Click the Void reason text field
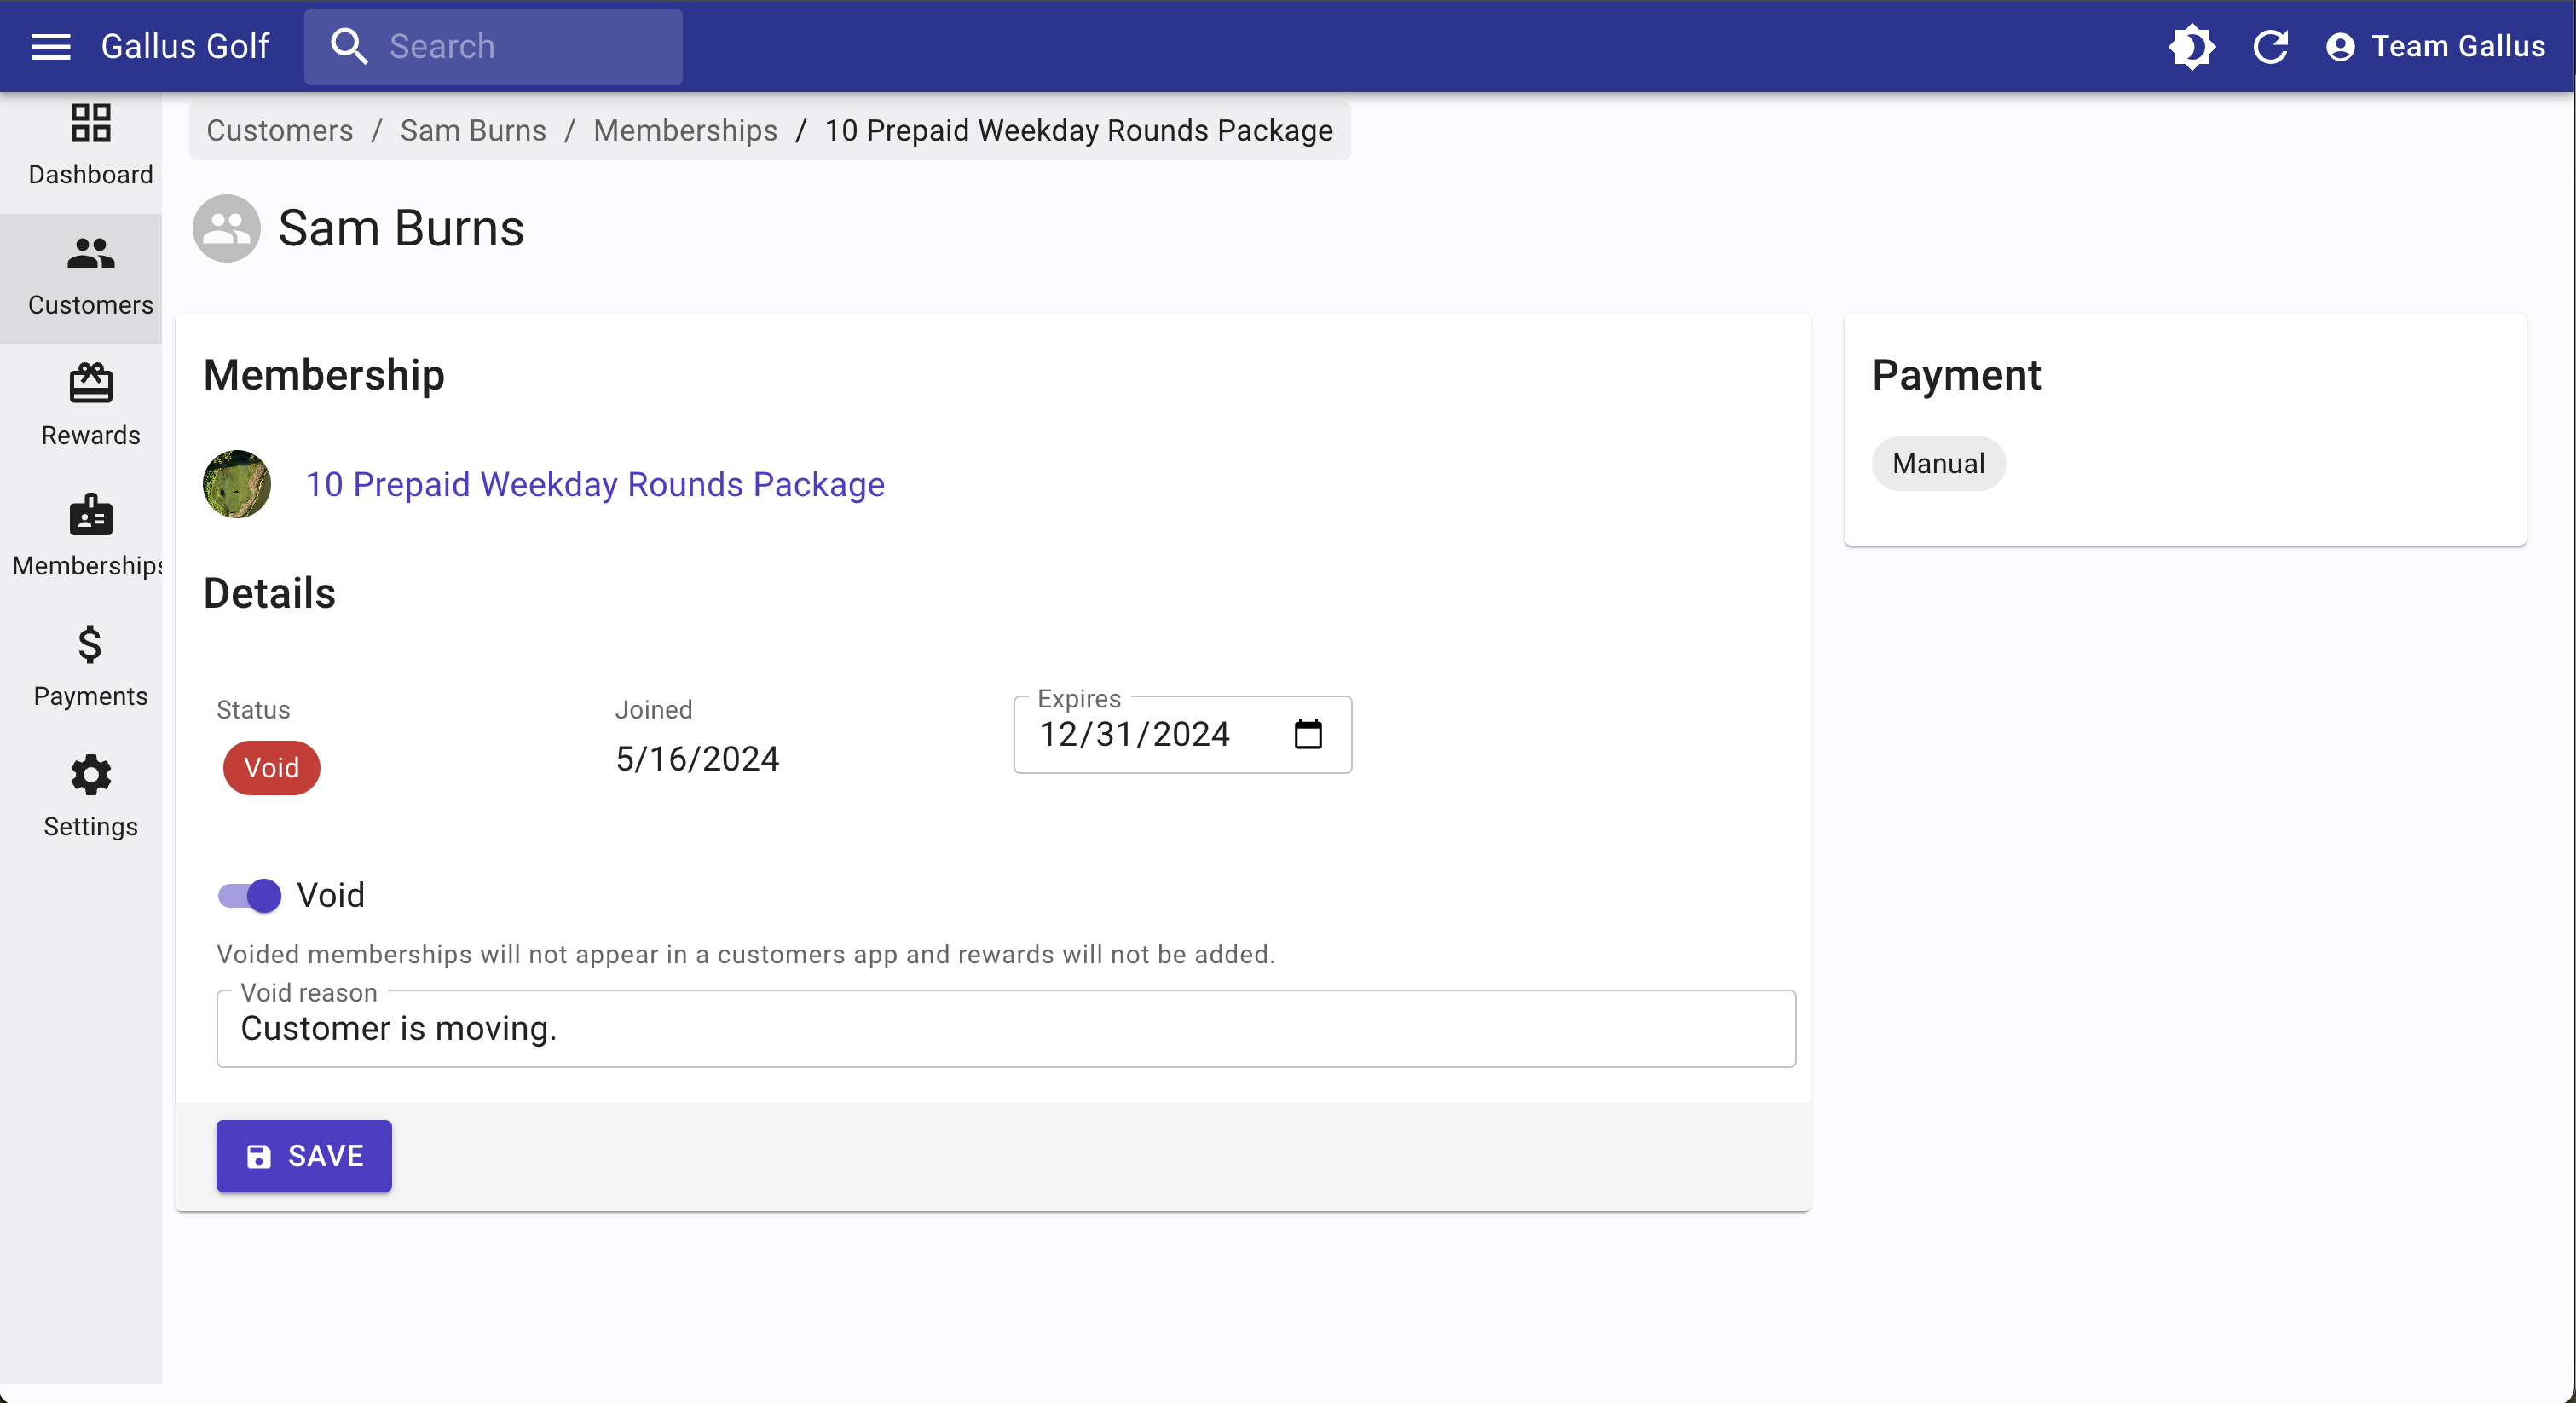 [x=1006, y=1029]
